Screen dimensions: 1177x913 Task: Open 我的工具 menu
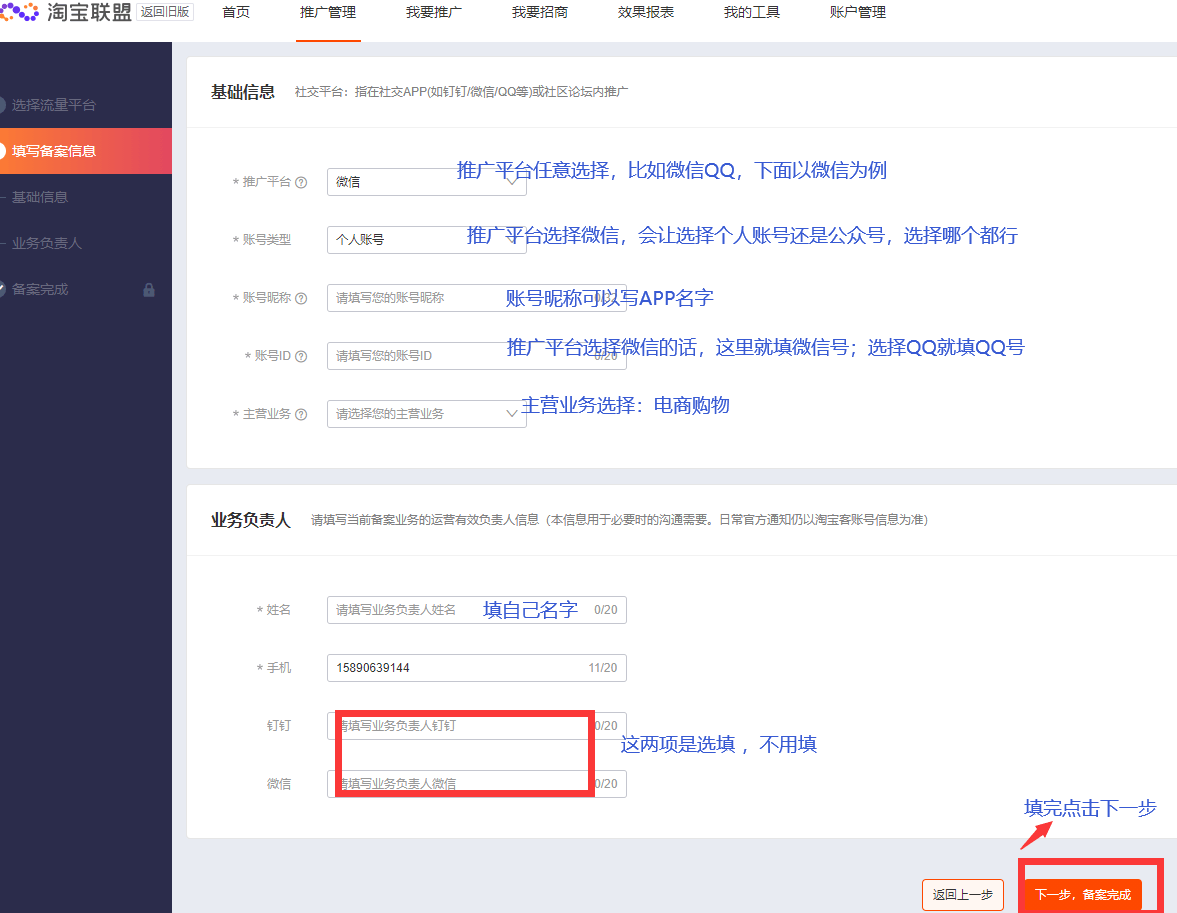coord(751,13)
